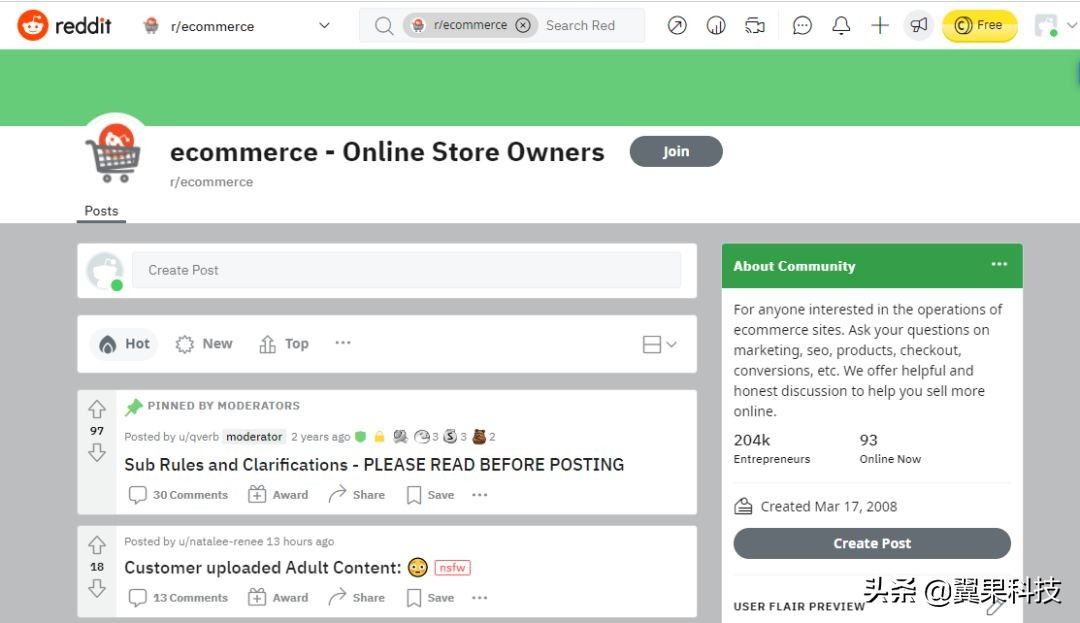Click Created Mar 17, 2008 text

829,507
